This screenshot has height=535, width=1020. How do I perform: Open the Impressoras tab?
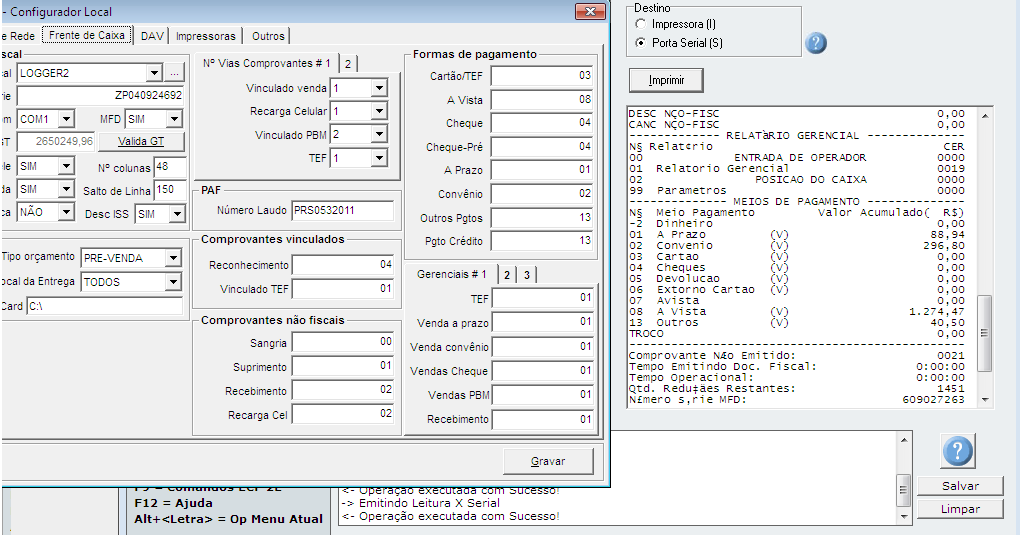(x=206, y=35)
